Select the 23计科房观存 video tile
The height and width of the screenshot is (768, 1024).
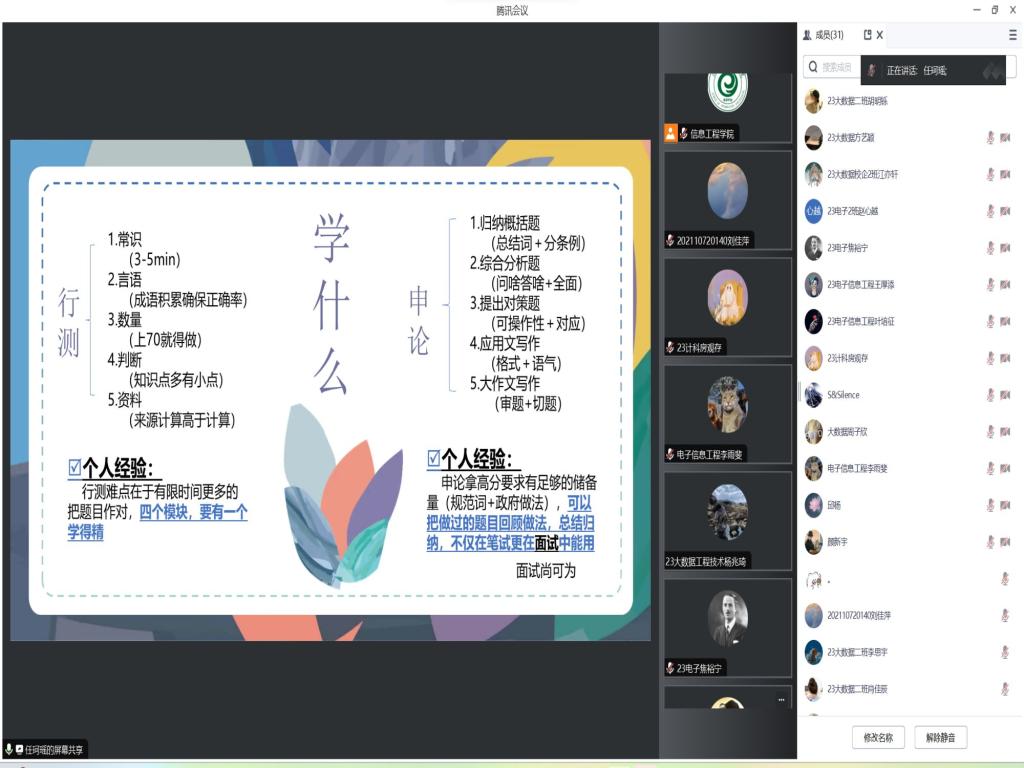click(x=727, y=305)
